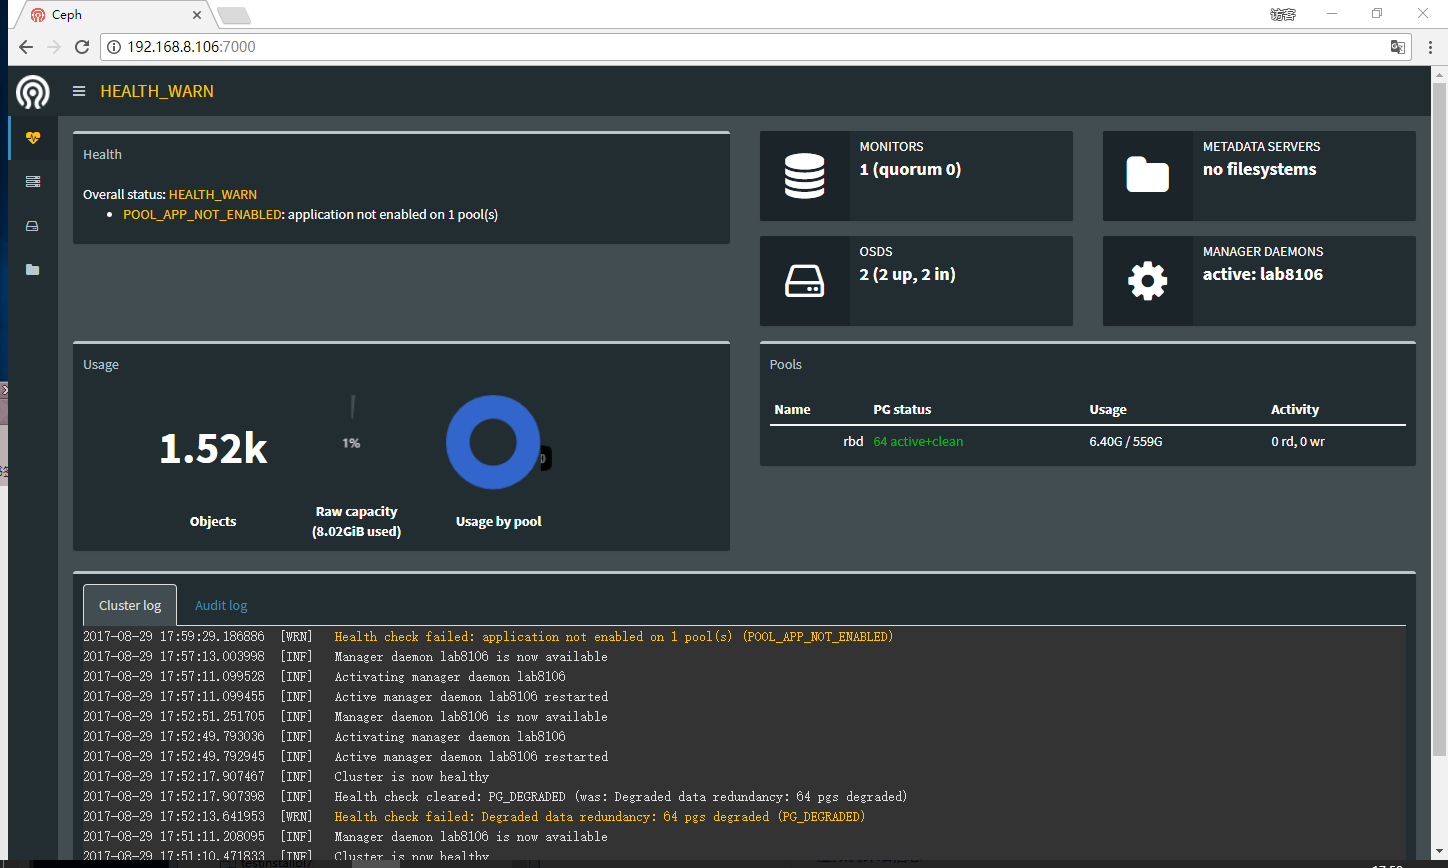Click the 64 active+clean PG status
The height and width of the screenshot is (868, 1448).
coord(918,441)
